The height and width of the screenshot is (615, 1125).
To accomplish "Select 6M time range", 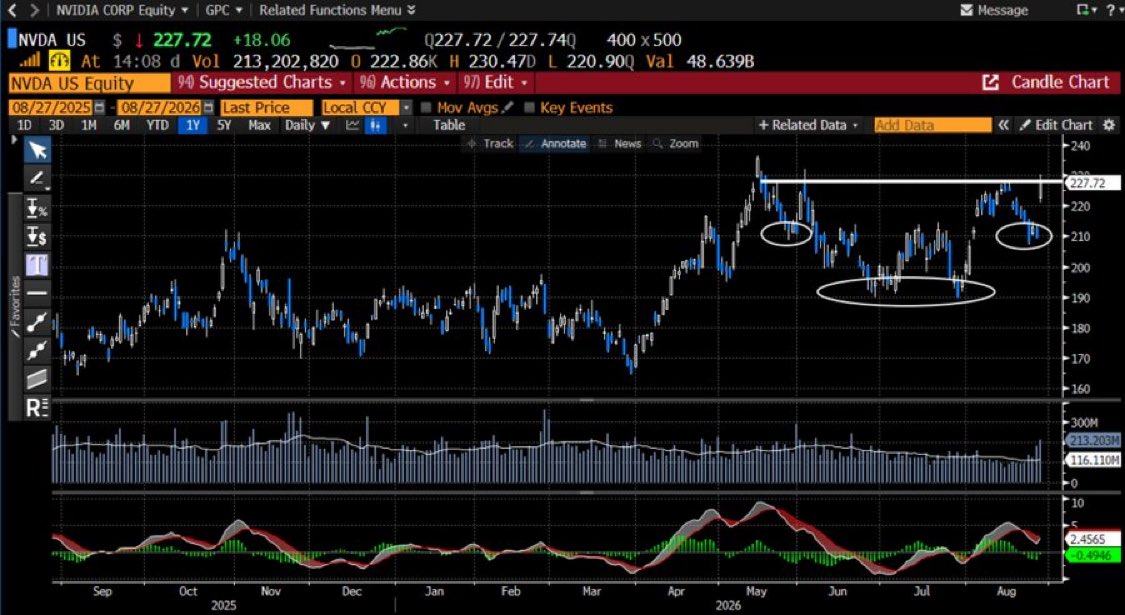I will [x=121, y=126].
